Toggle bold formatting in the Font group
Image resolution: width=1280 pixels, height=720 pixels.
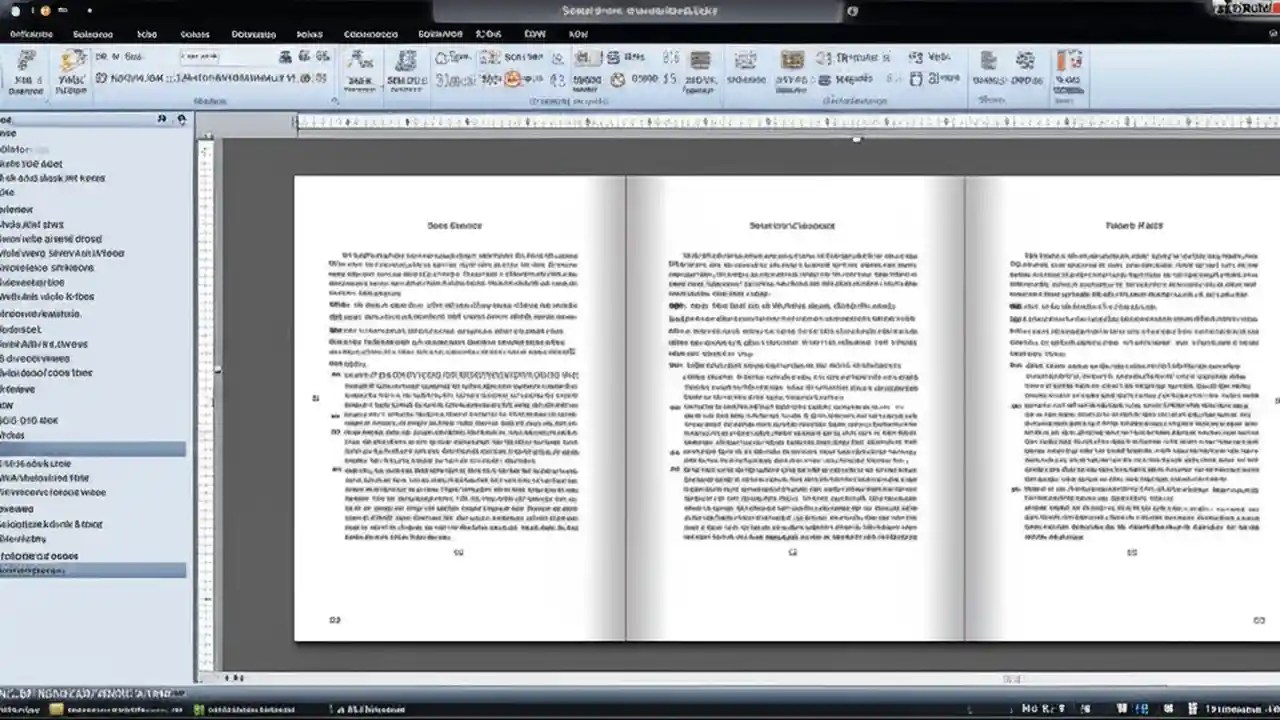click(x=100, y=80)
